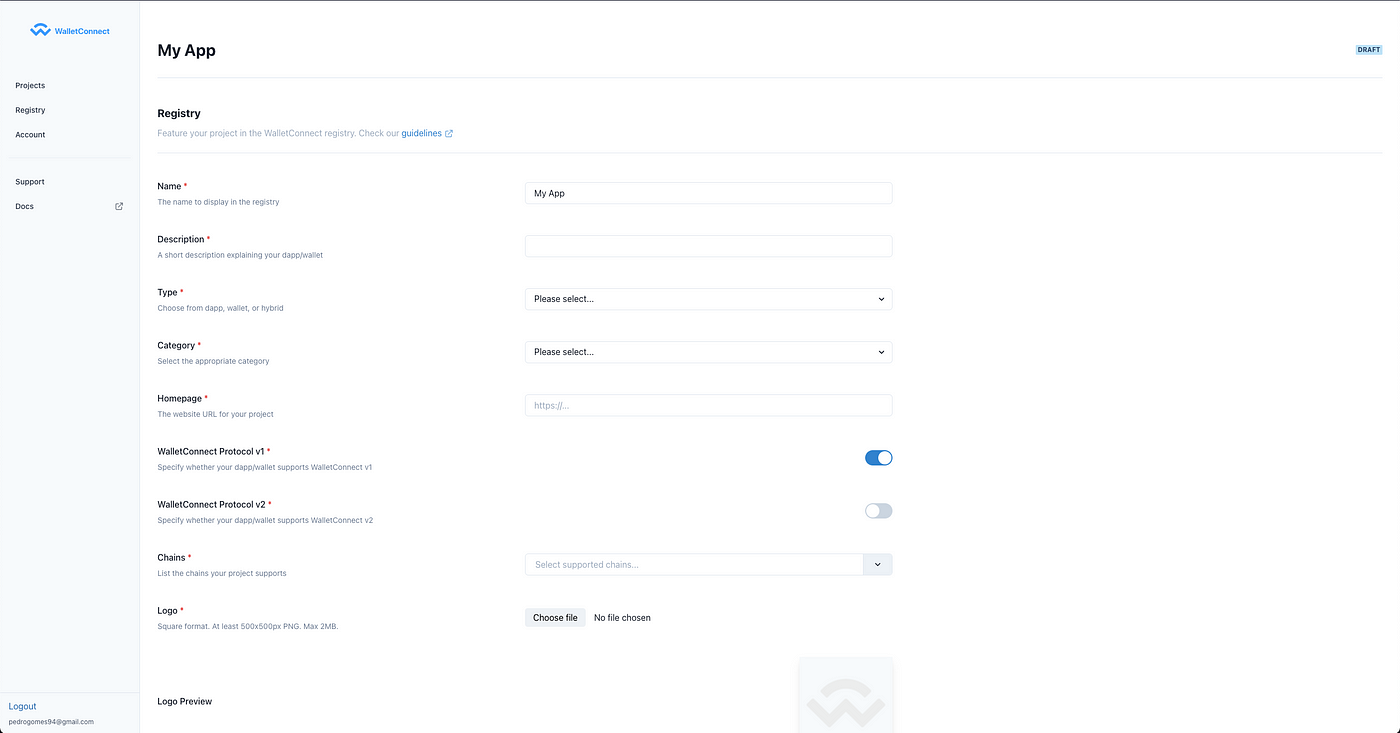1400x733 pixels.
Task: Click the Logout link
Action: [22, 706]
